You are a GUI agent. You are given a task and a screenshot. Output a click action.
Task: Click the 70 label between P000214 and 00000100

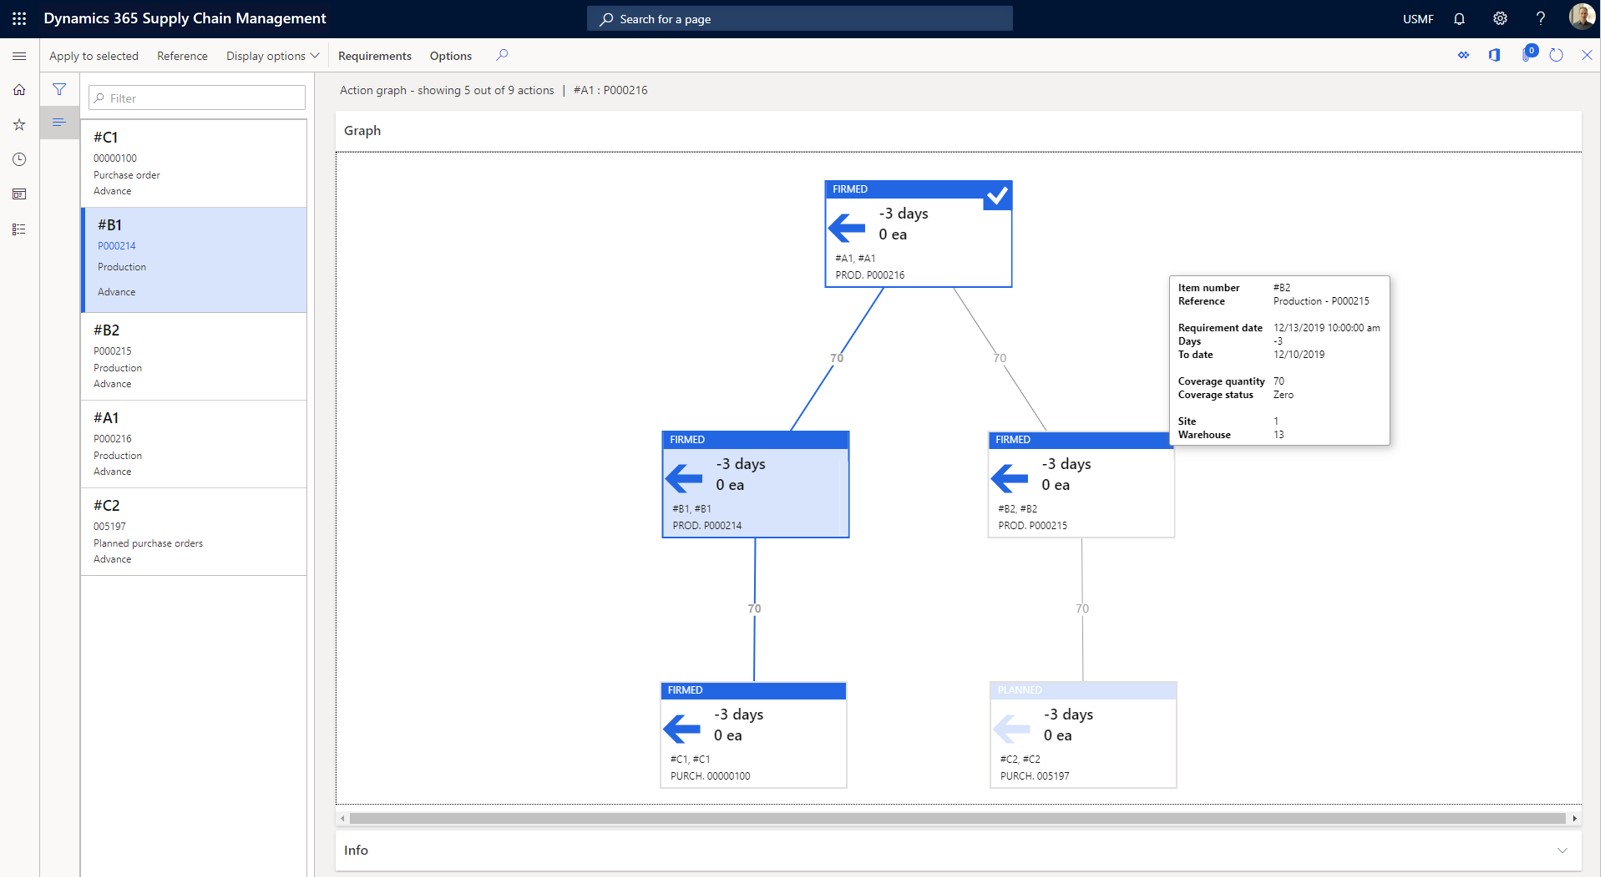pos(754,608)
